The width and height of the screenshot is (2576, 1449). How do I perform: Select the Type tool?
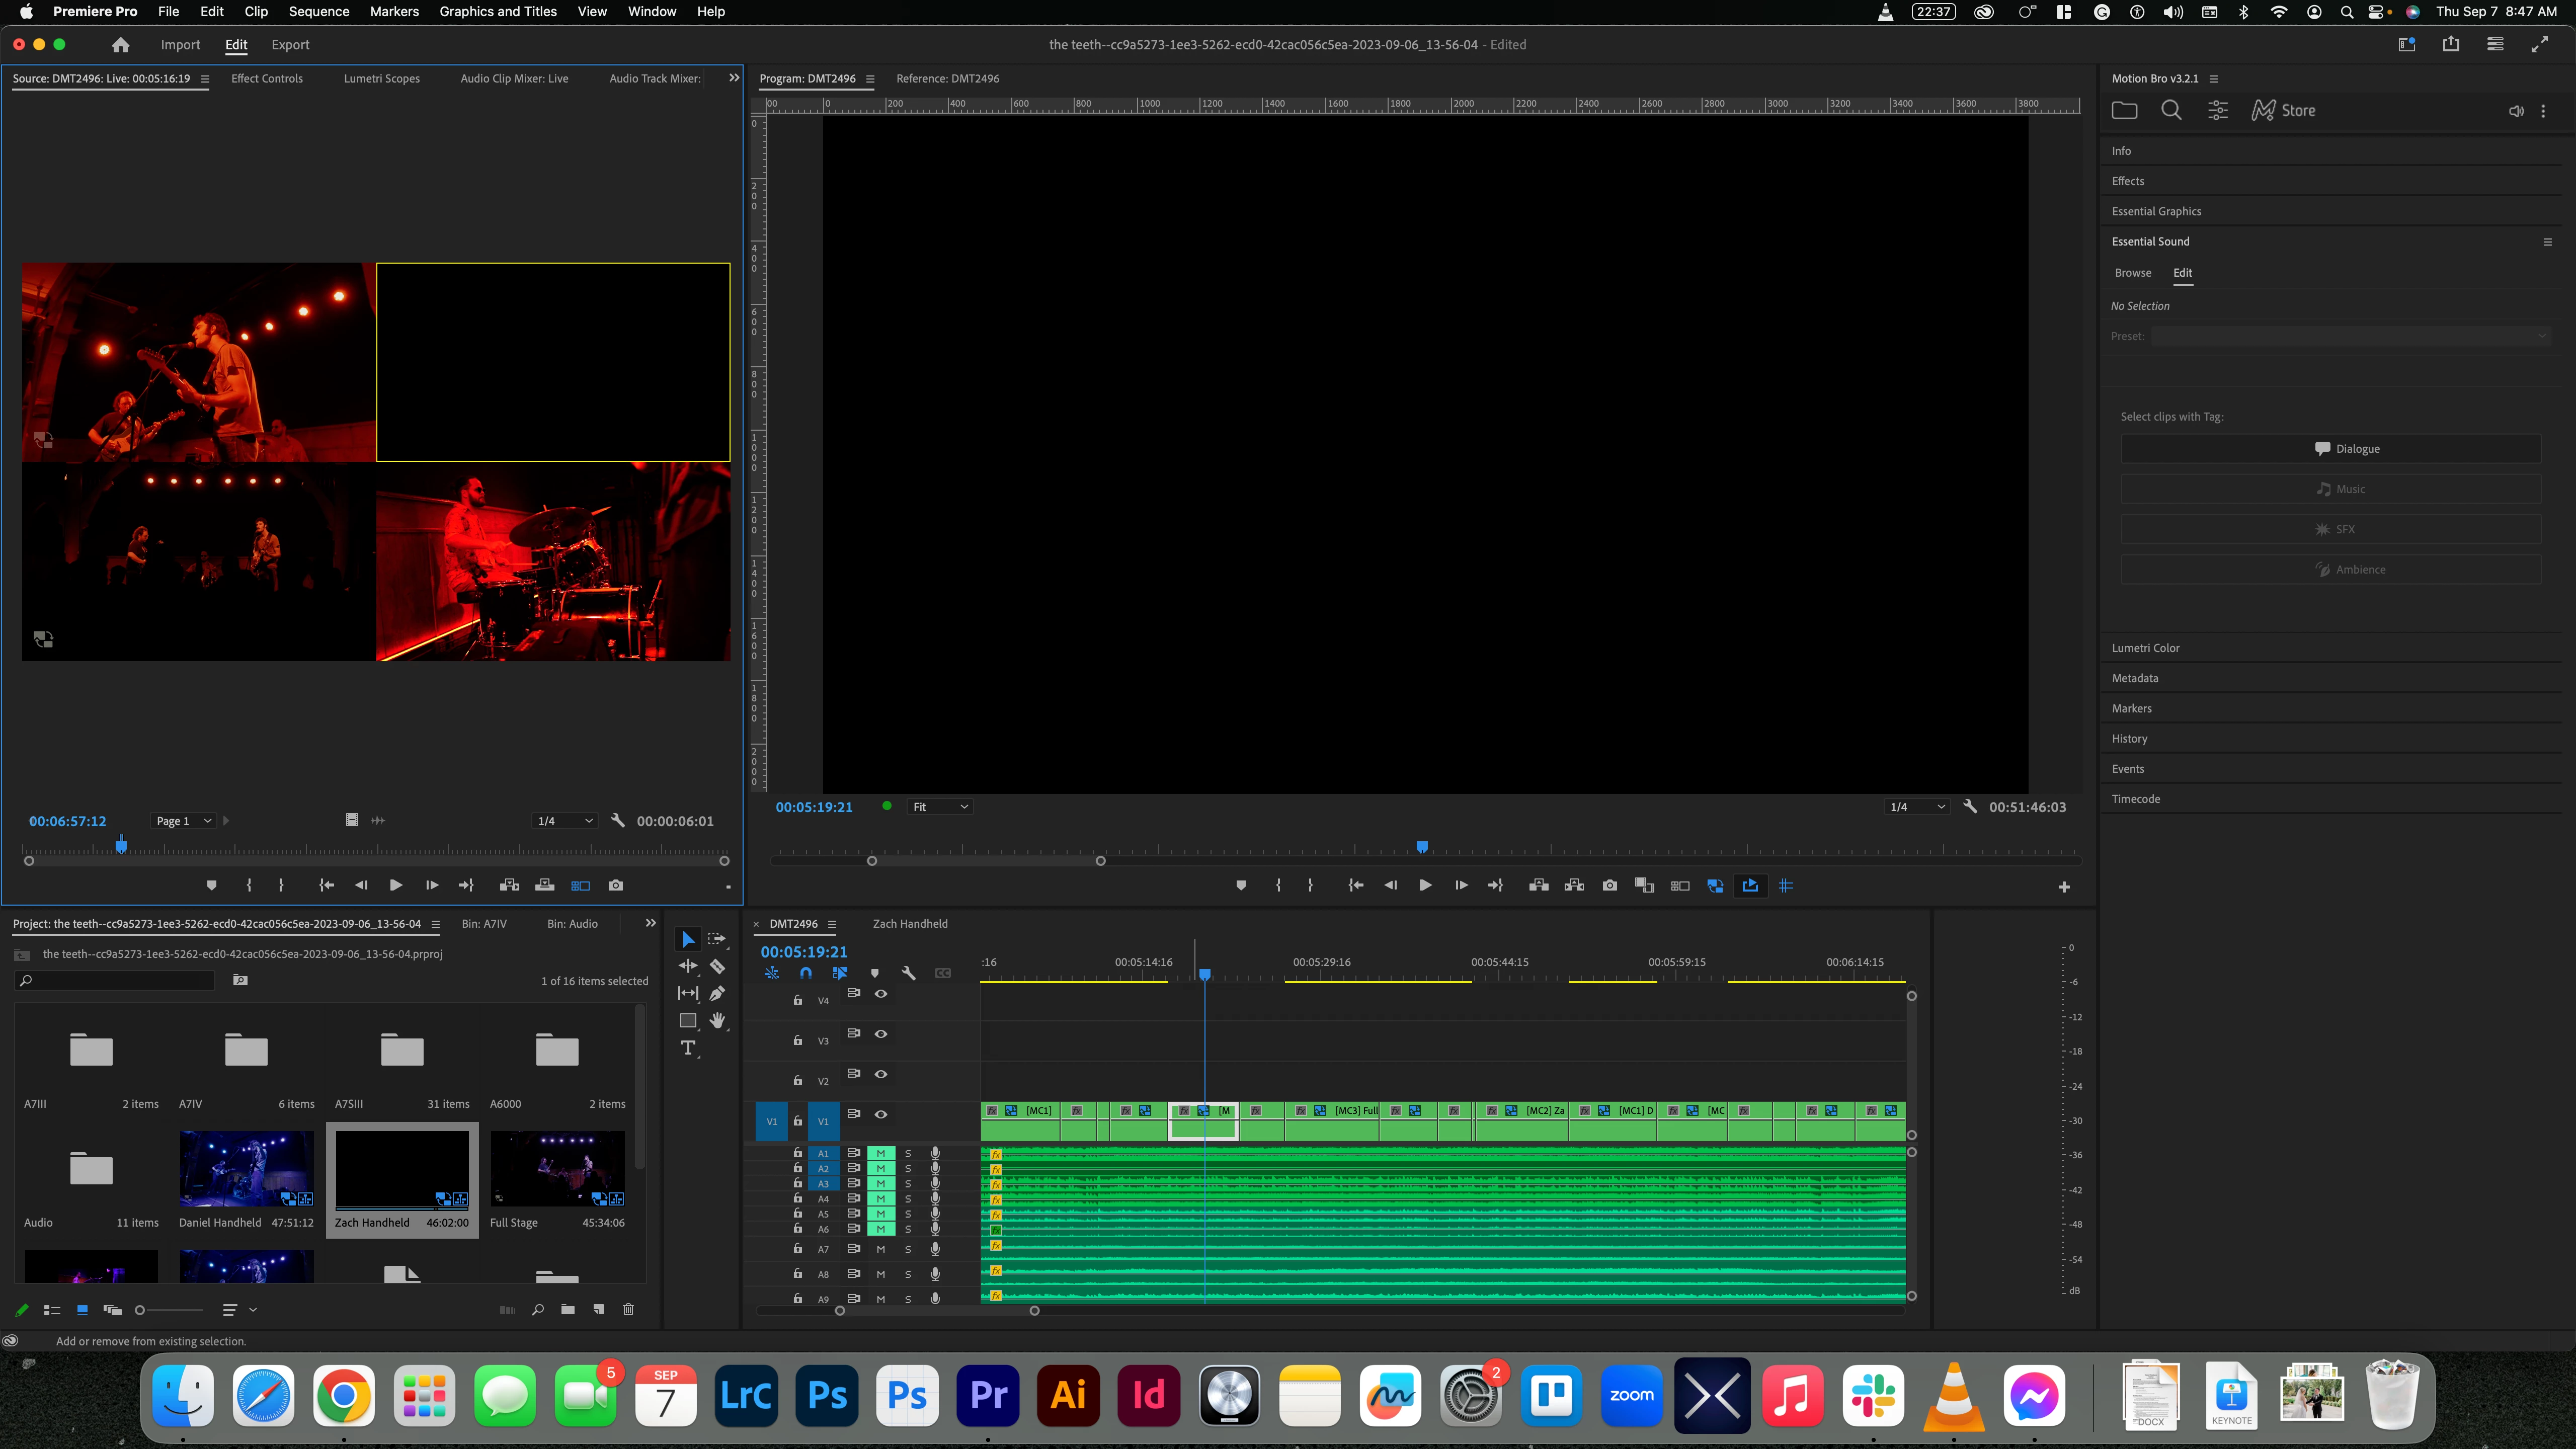pyautogui.click(x=688, y=1048)
